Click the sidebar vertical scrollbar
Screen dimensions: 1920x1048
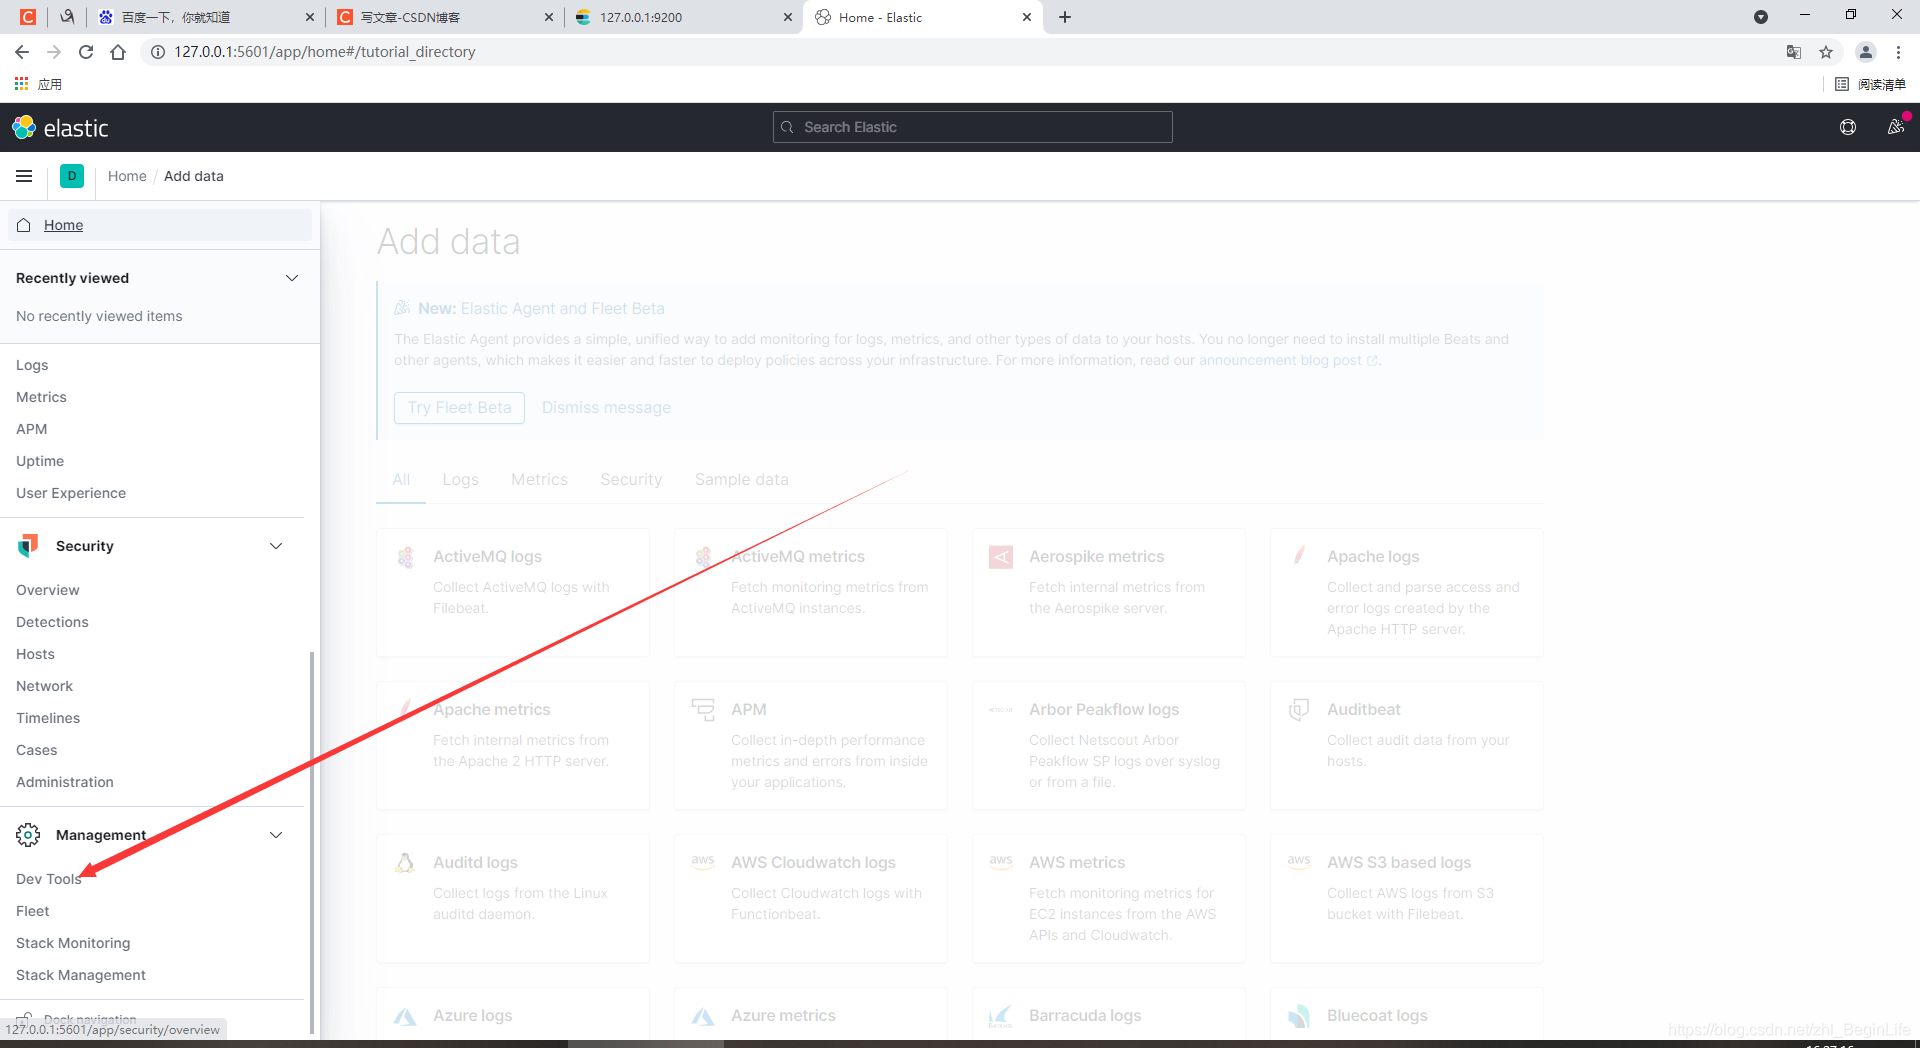pos(312,843)
